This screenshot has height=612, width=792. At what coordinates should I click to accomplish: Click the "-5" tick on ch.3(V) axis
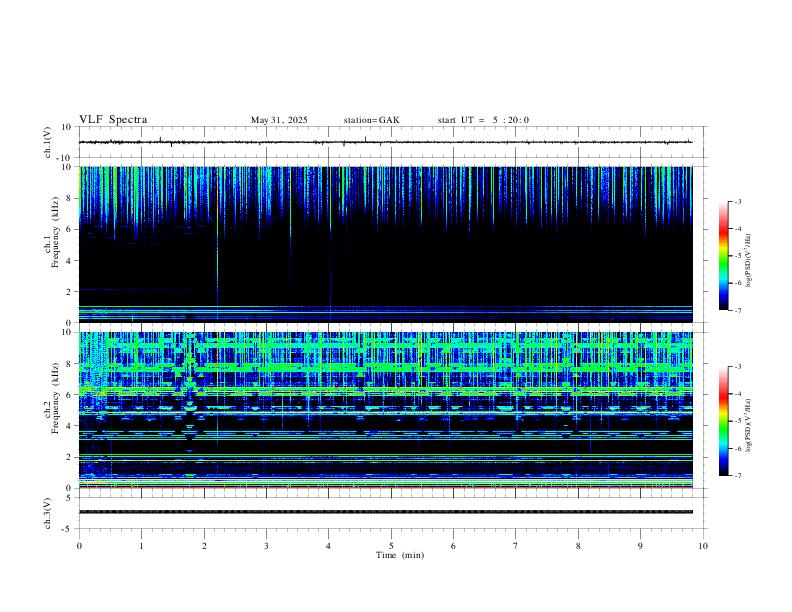(68, 529)
